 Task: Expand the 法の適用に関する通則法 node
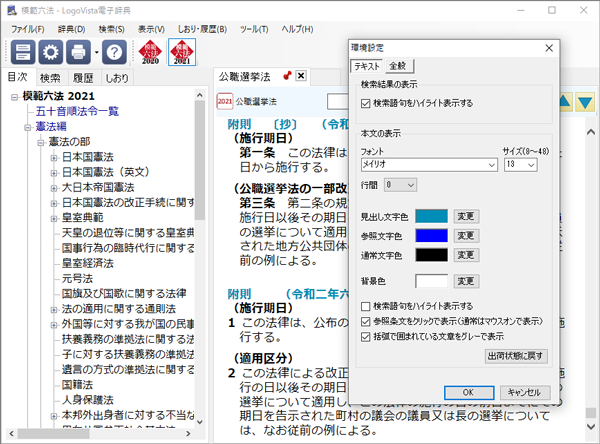click(x=54, y=310)
